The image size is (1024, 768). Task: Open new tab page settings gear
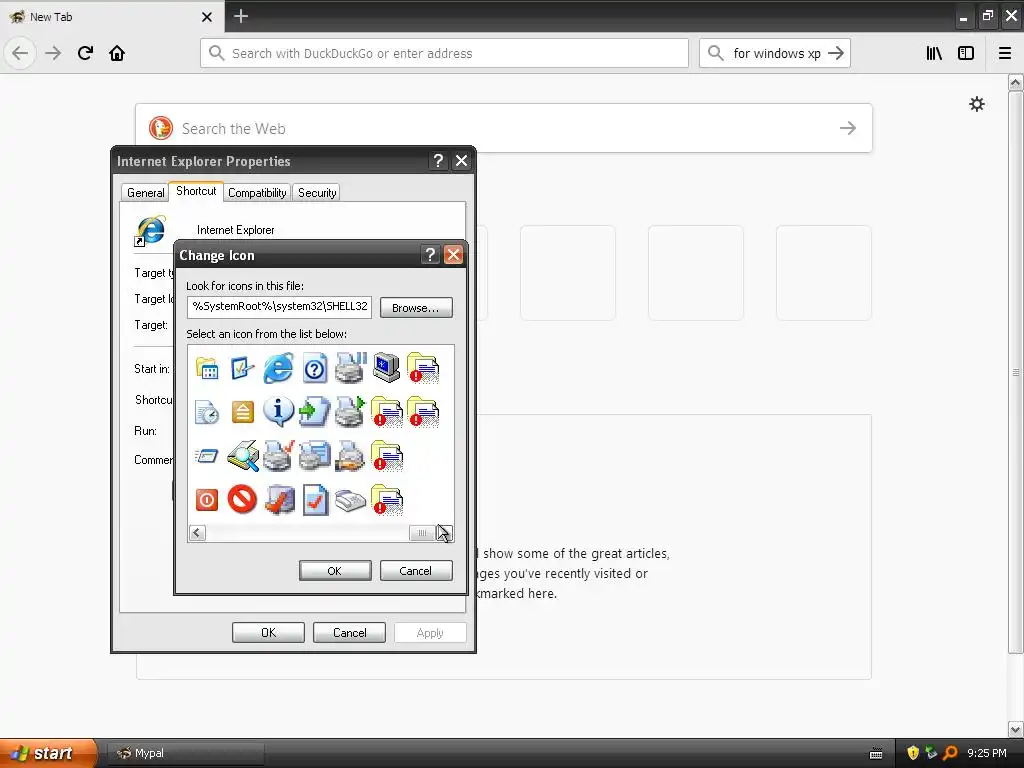[x=977, y=104]
